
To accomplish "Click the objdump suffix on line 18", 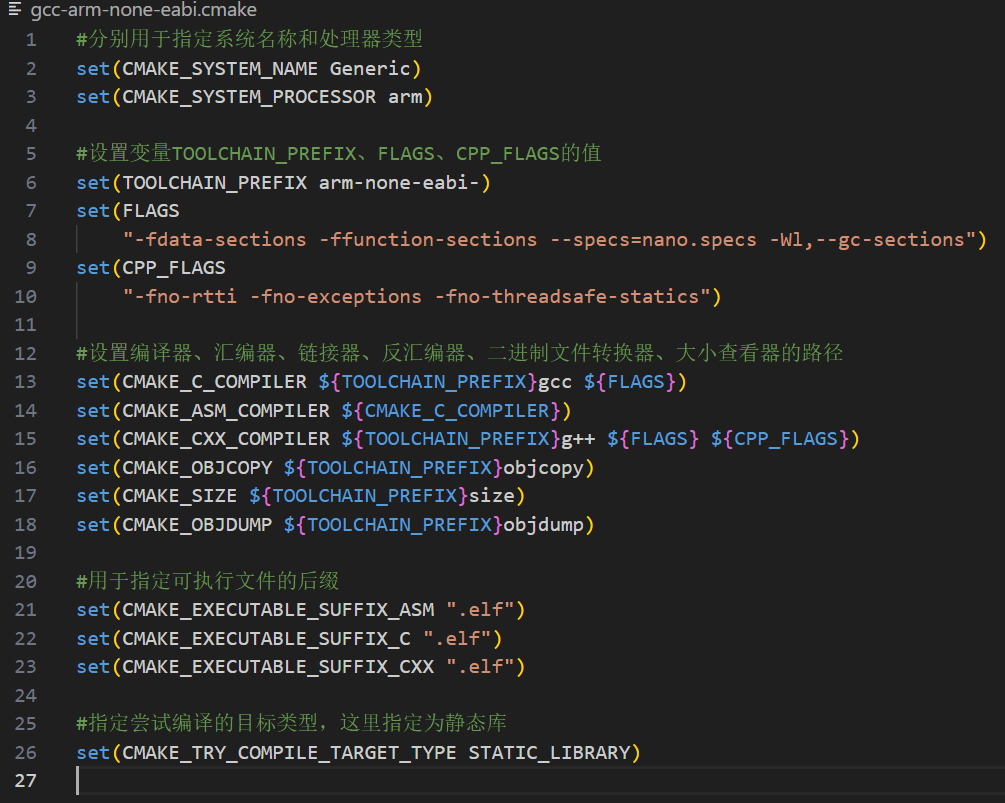I will [x=543, y=525].
